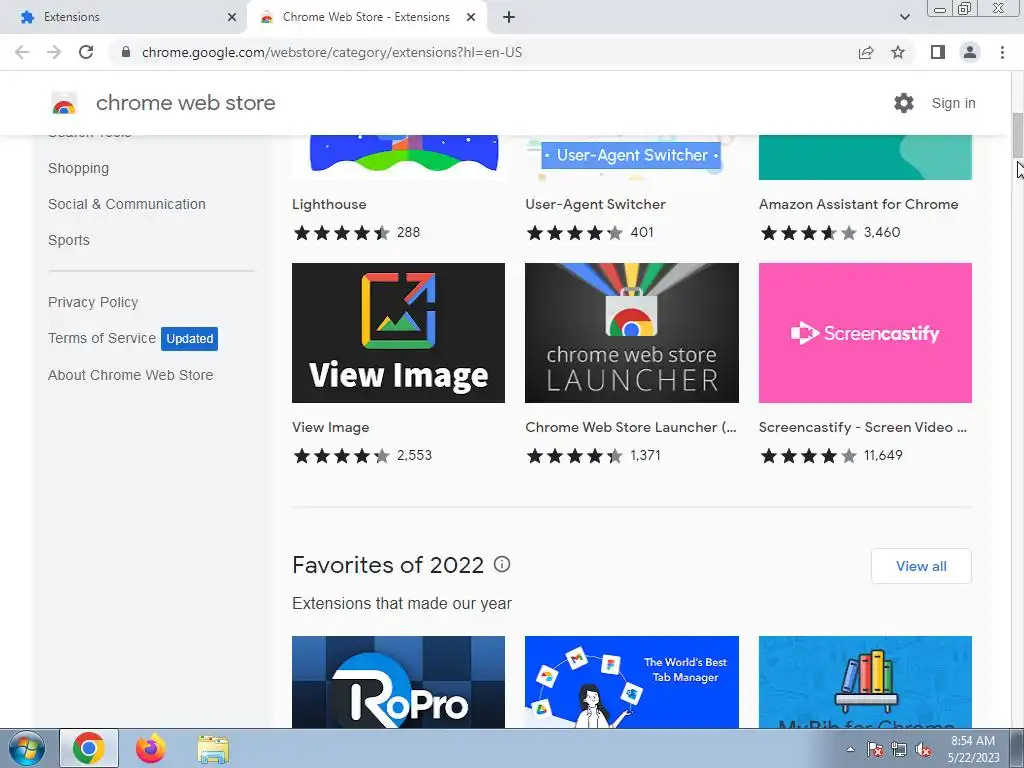This screenshot has width=1024, height=768.
Task: Click the Chrome taskbar icon
Action: 89,749
